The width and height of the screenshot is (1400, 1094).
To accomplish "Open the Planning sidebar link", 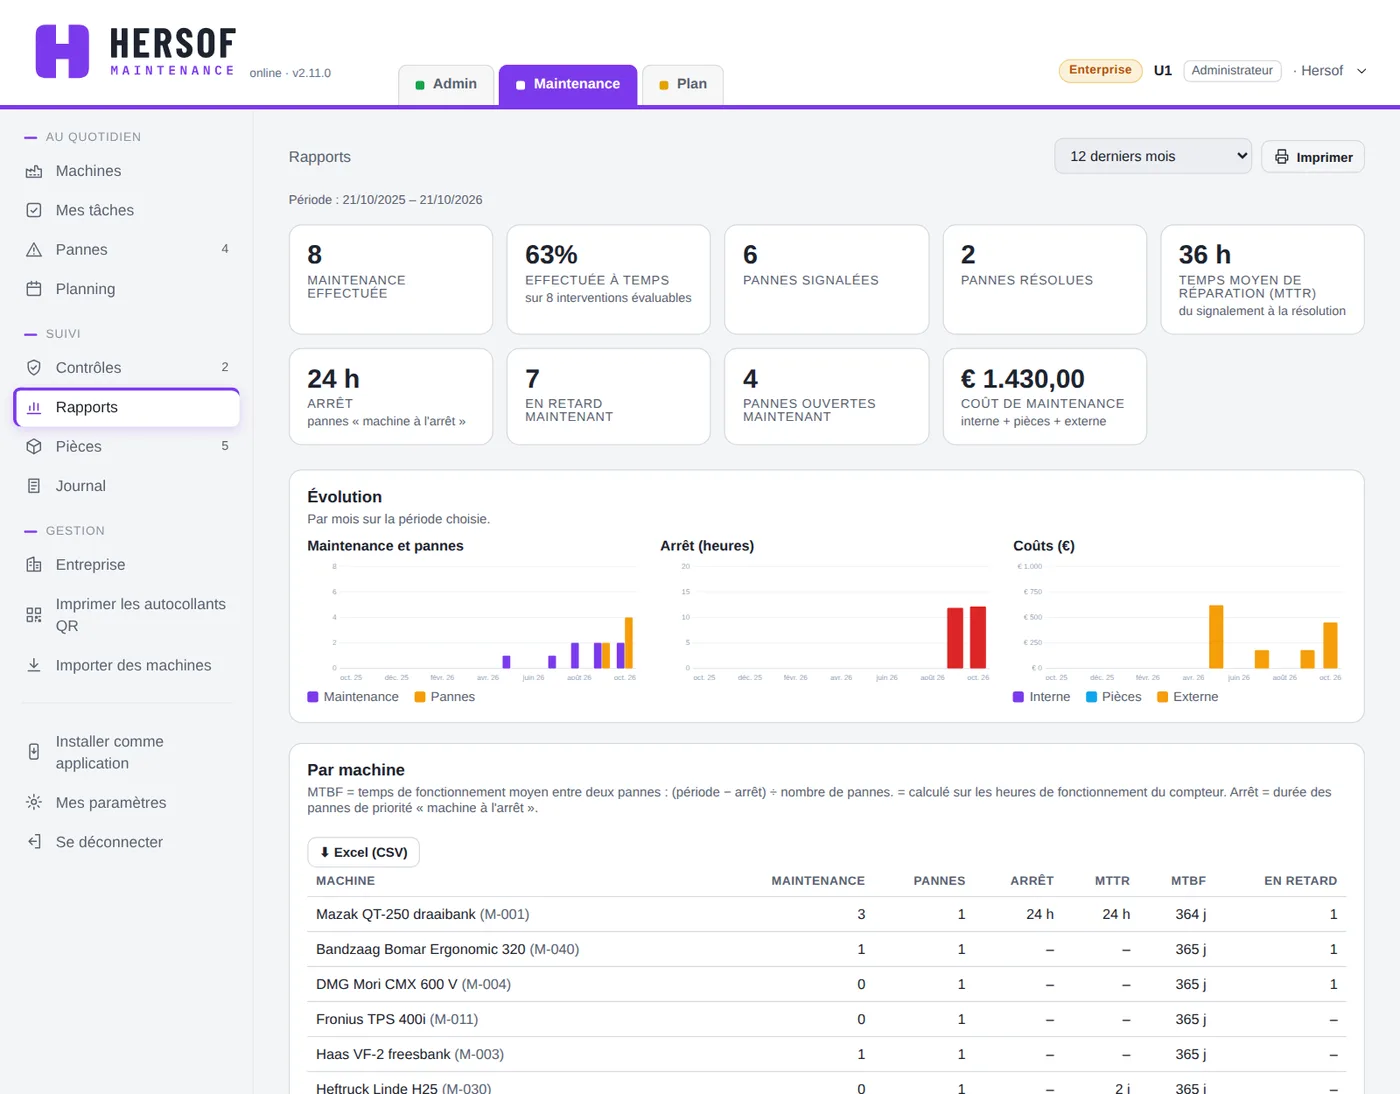I will pos(127,289).
